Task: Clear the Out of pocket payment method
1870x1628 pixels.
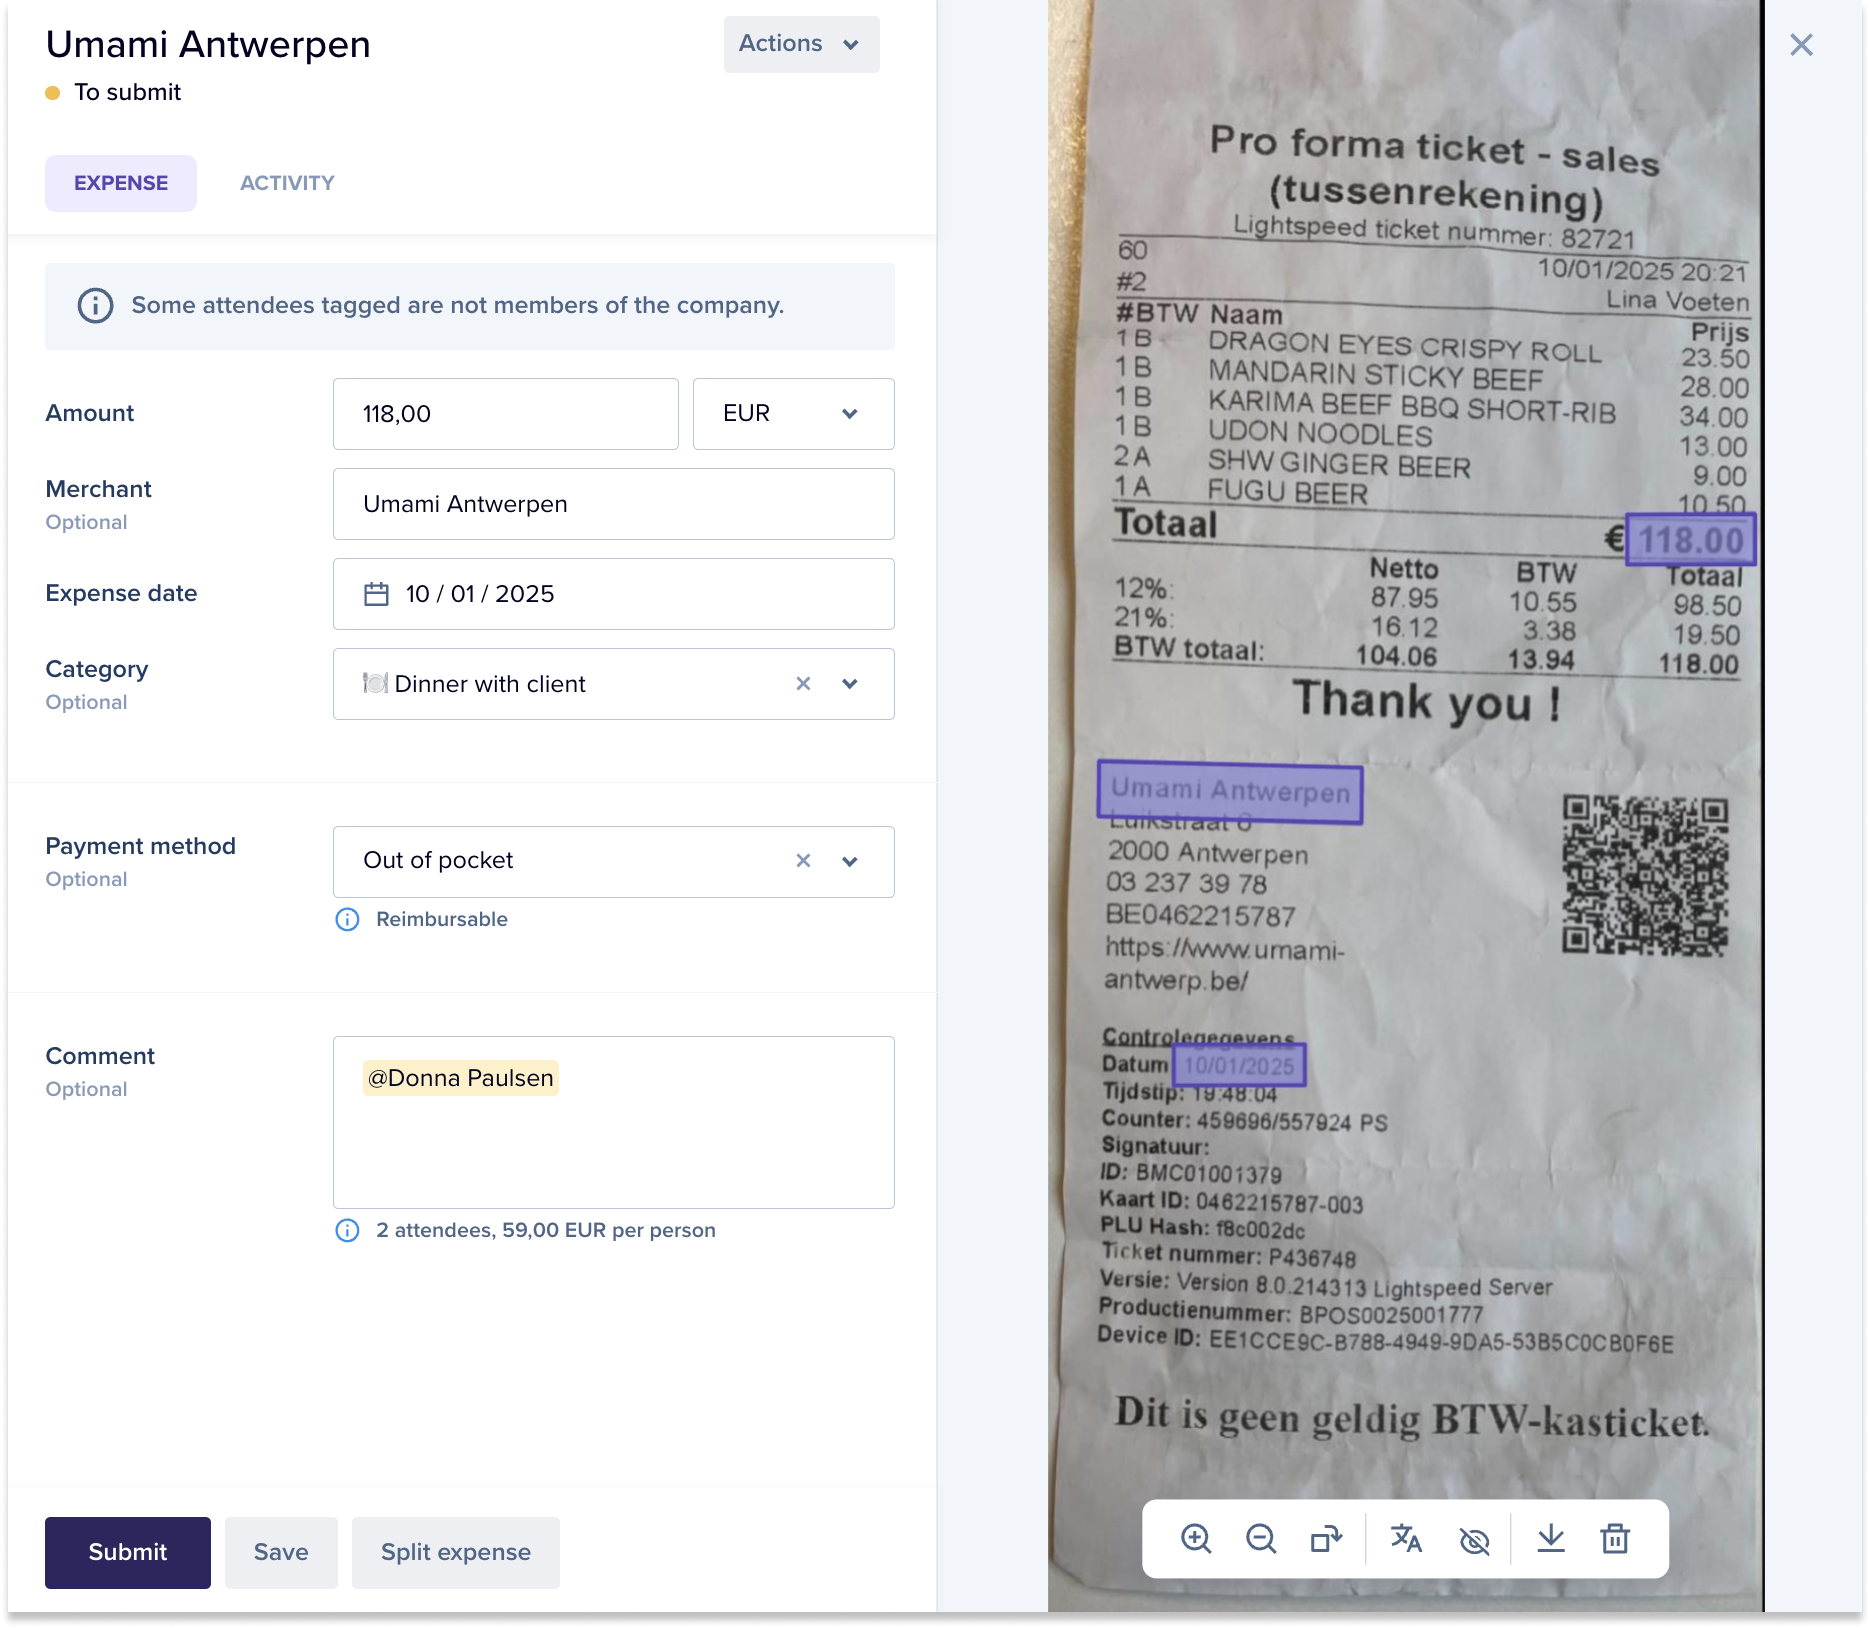Action: 803,861
